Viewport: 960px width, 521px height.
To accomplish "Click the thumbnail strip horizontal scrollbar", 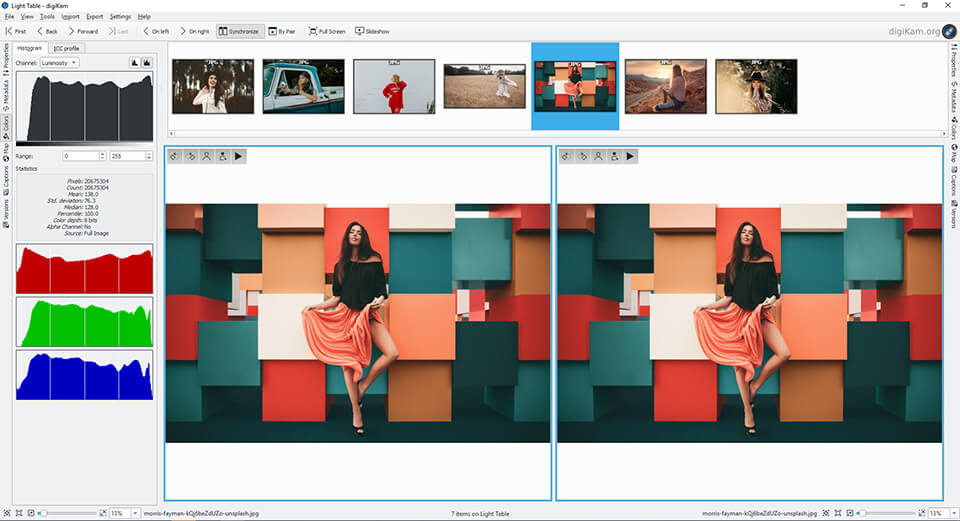I will [558, 133].
